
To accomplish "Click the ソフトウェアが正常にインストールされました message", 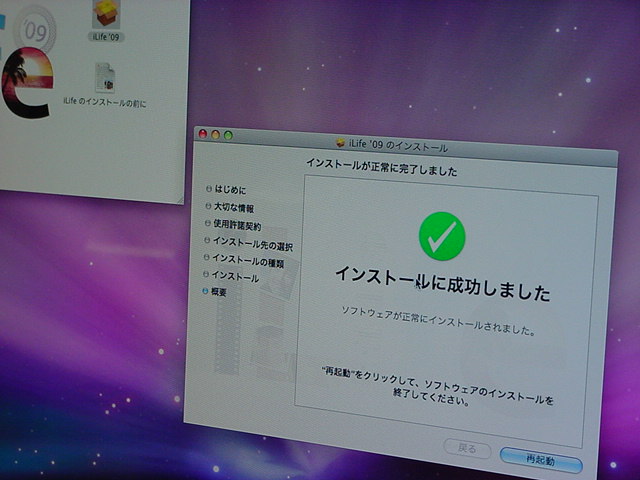I will pyautogui.click(x=438, y=321).
